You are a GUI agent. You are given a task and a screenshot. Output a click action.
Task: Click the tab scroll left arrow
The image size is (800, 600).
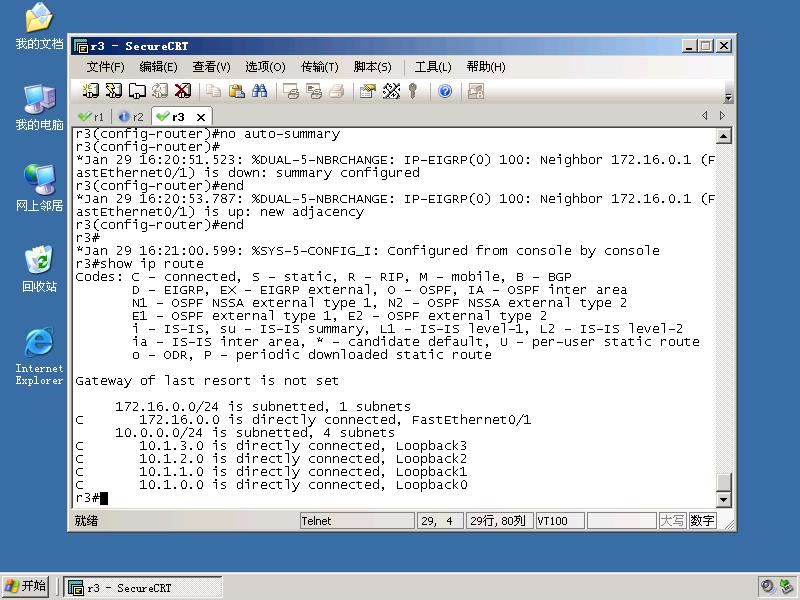point(705,116)
